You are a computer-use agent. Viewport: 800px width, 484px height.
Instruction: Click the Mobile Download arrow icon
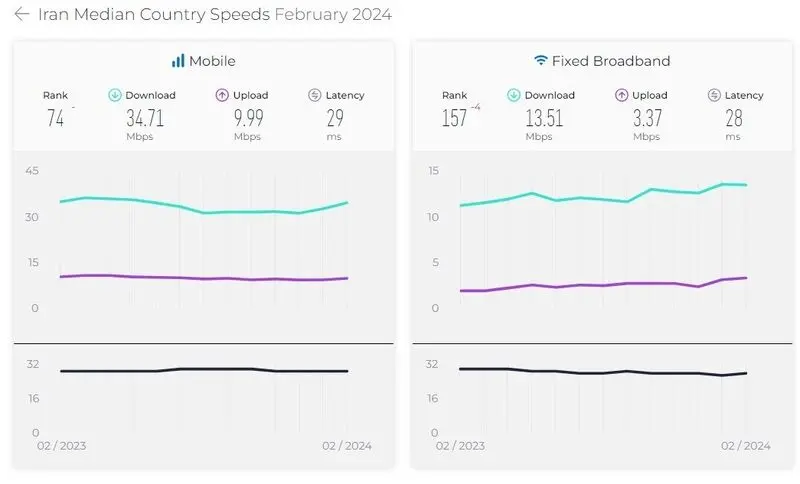pyautogui.click(x=115, y=95)
